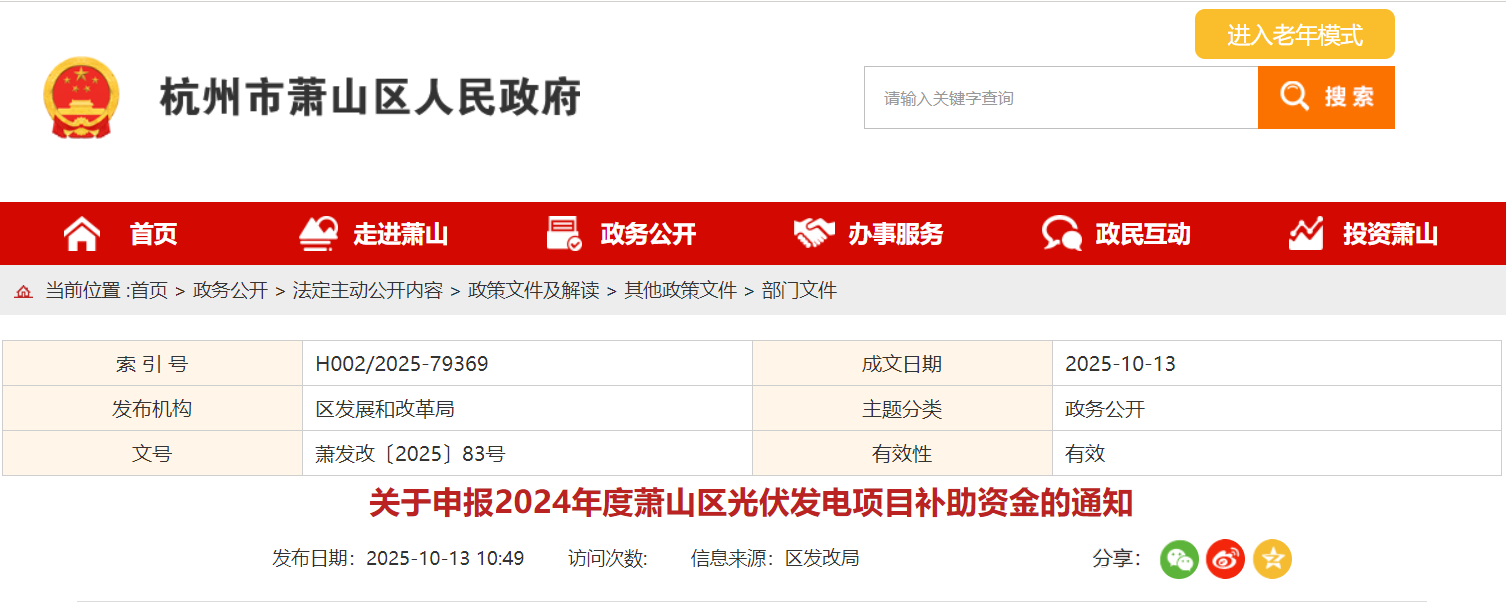This screenshot has height=616, width=1506.
Task: Enable elderly mode with 进入老年模式
Action: click(x=1294, y=35)
